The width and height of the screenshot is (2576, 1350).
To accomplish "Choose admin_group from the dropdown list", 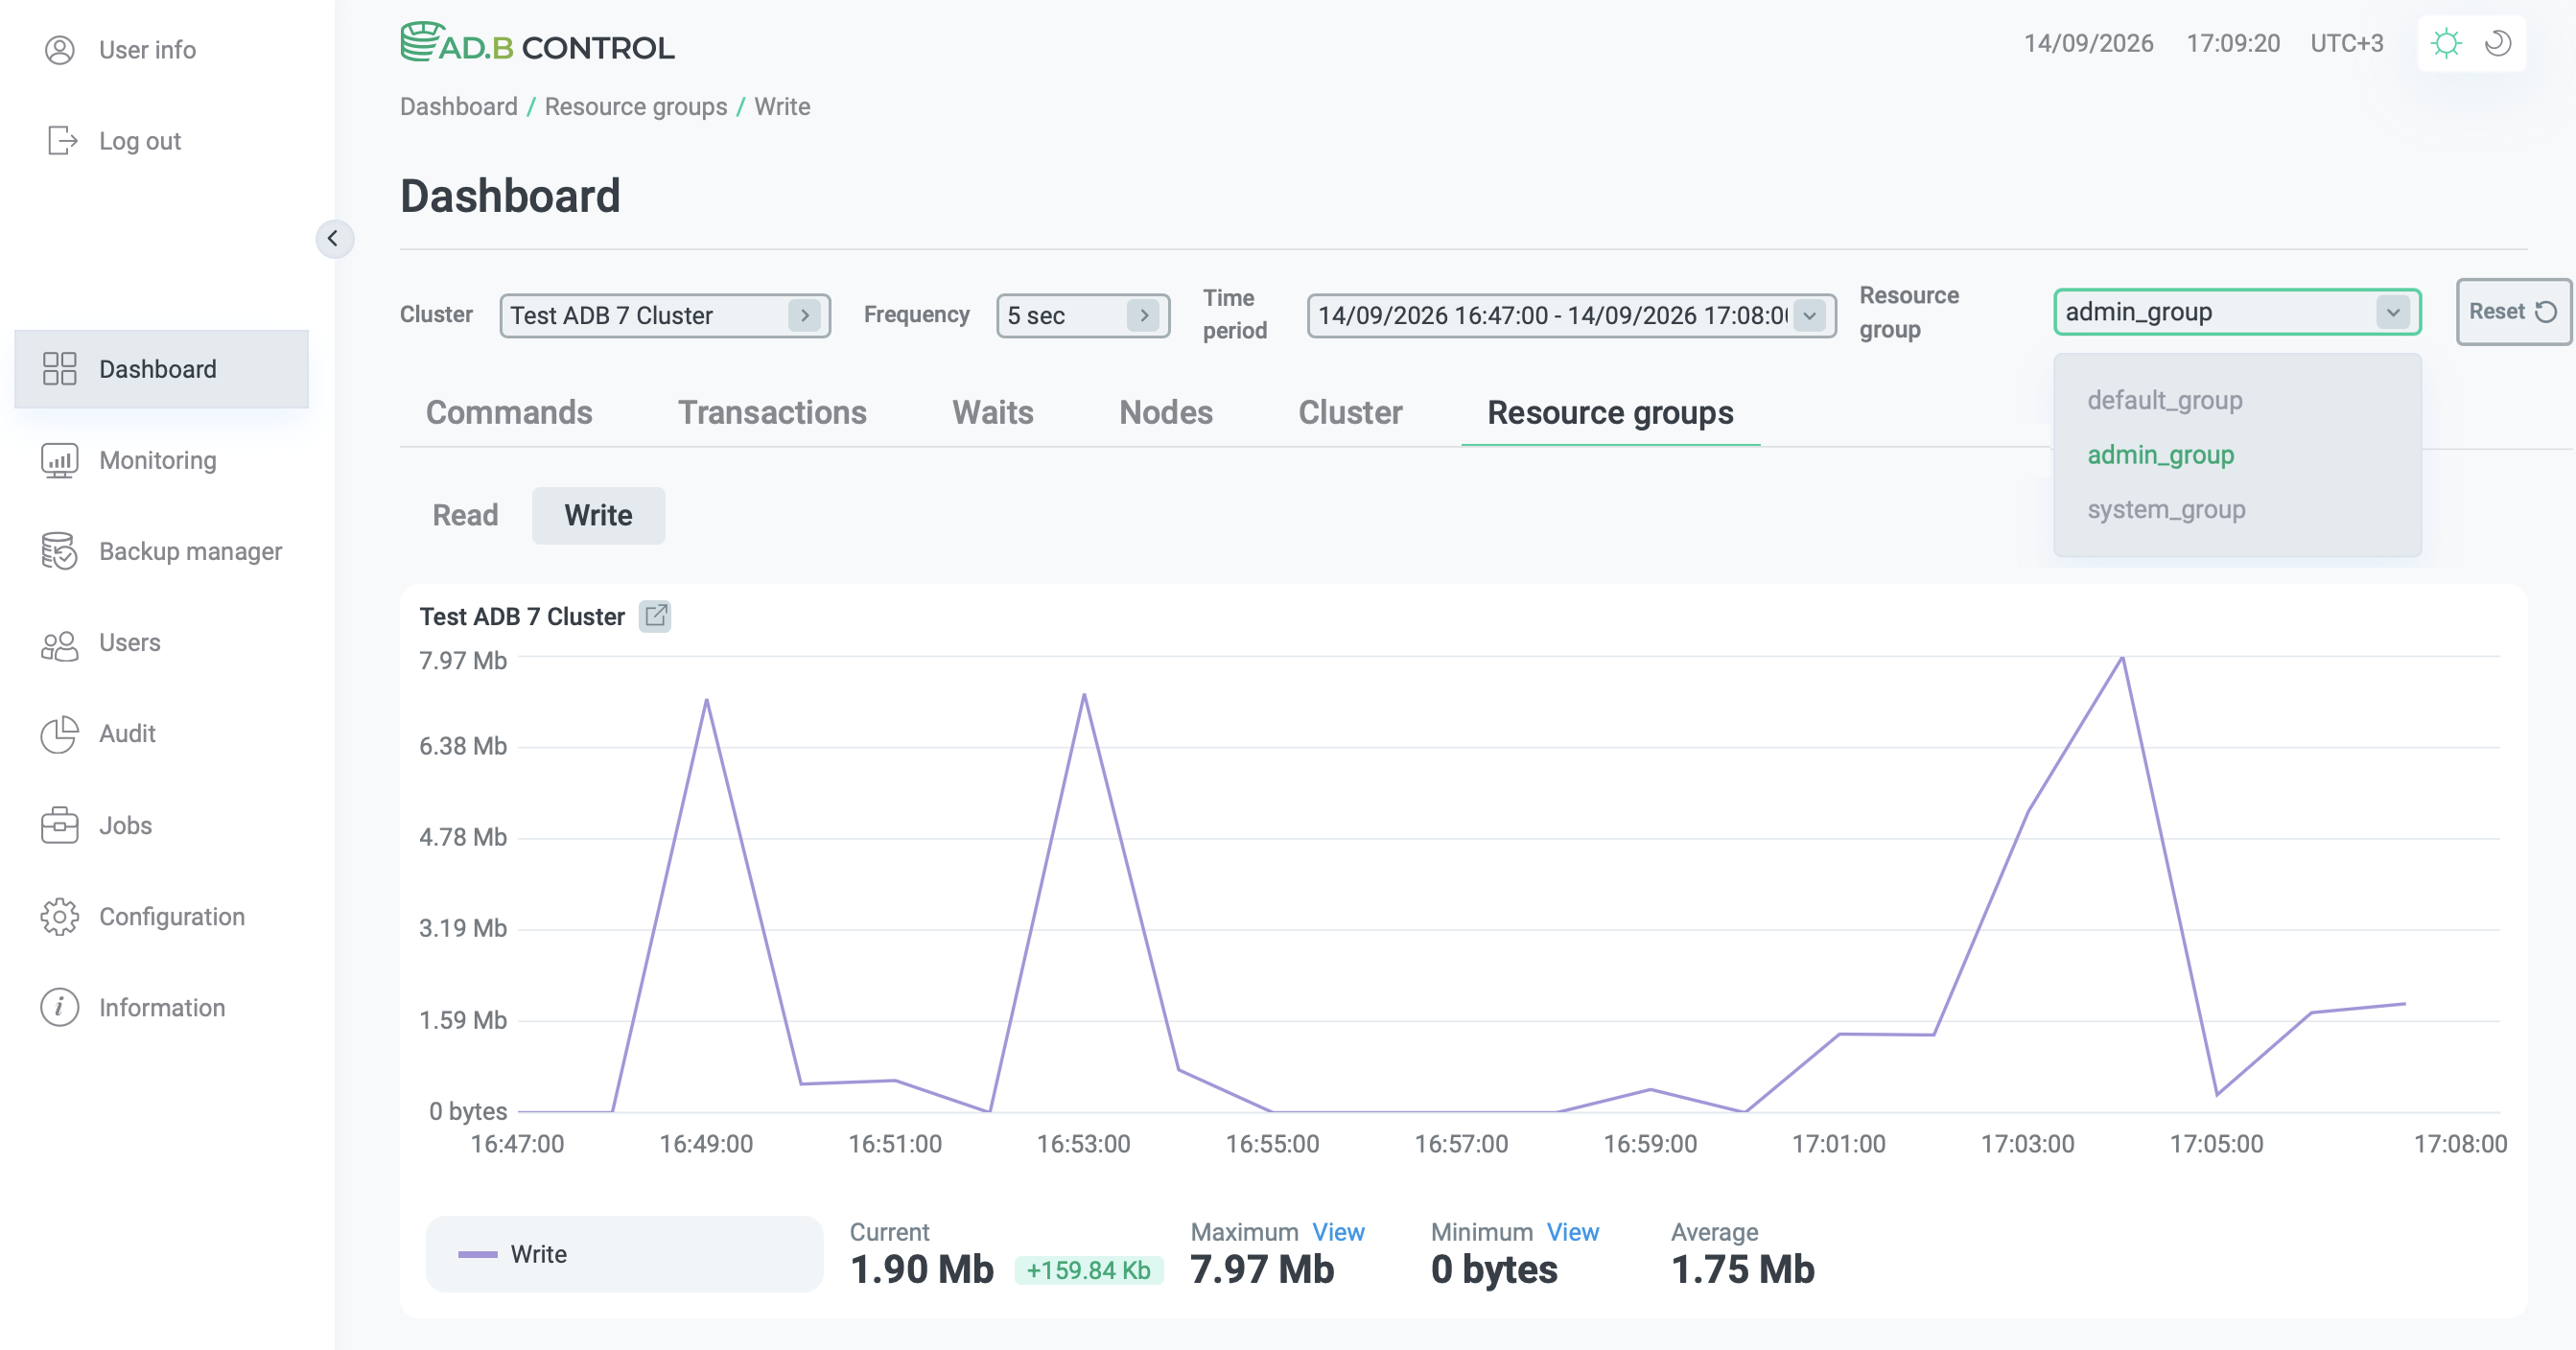I will 2160,455.
